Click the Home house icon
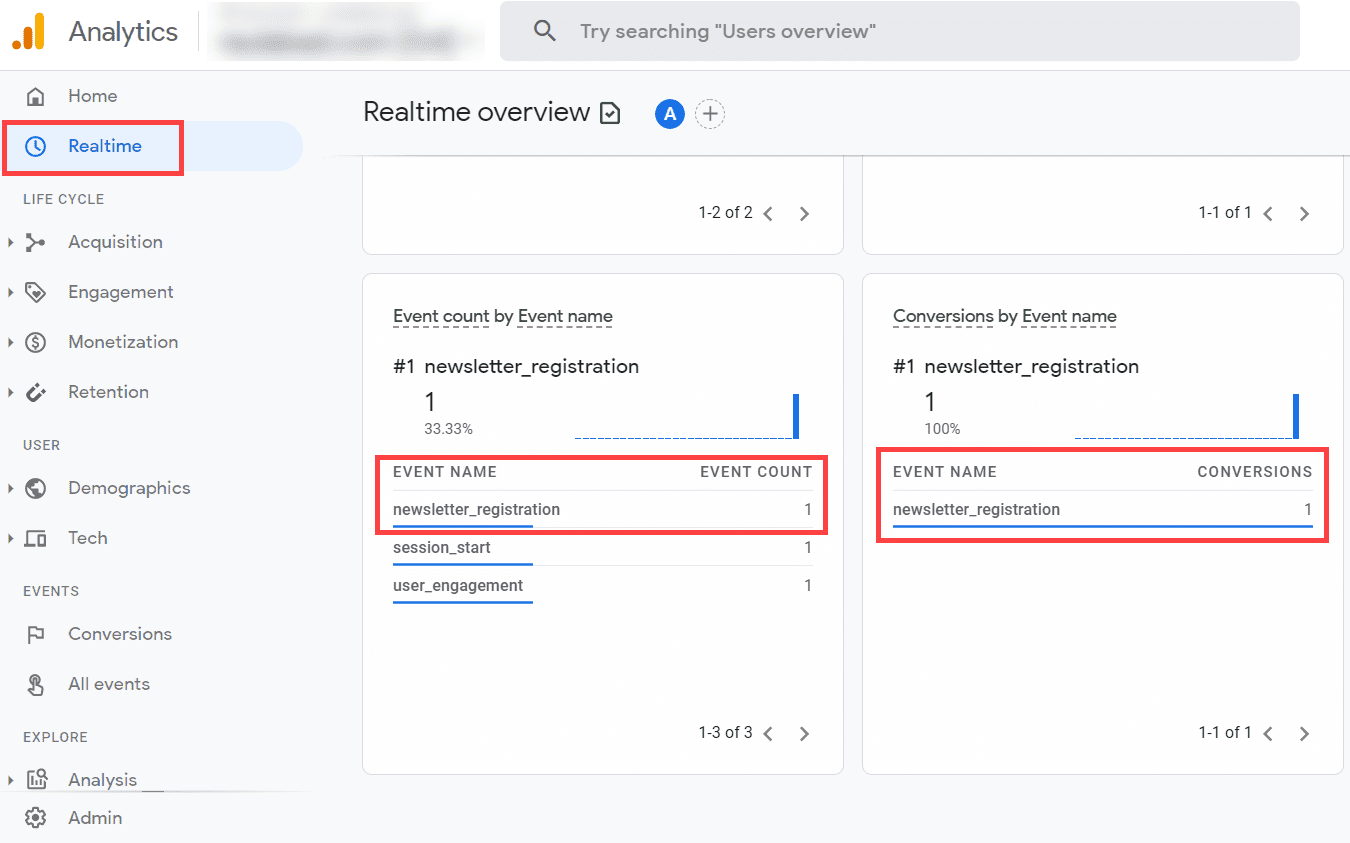The image size is (1350, 843). [x=35, y=96]
